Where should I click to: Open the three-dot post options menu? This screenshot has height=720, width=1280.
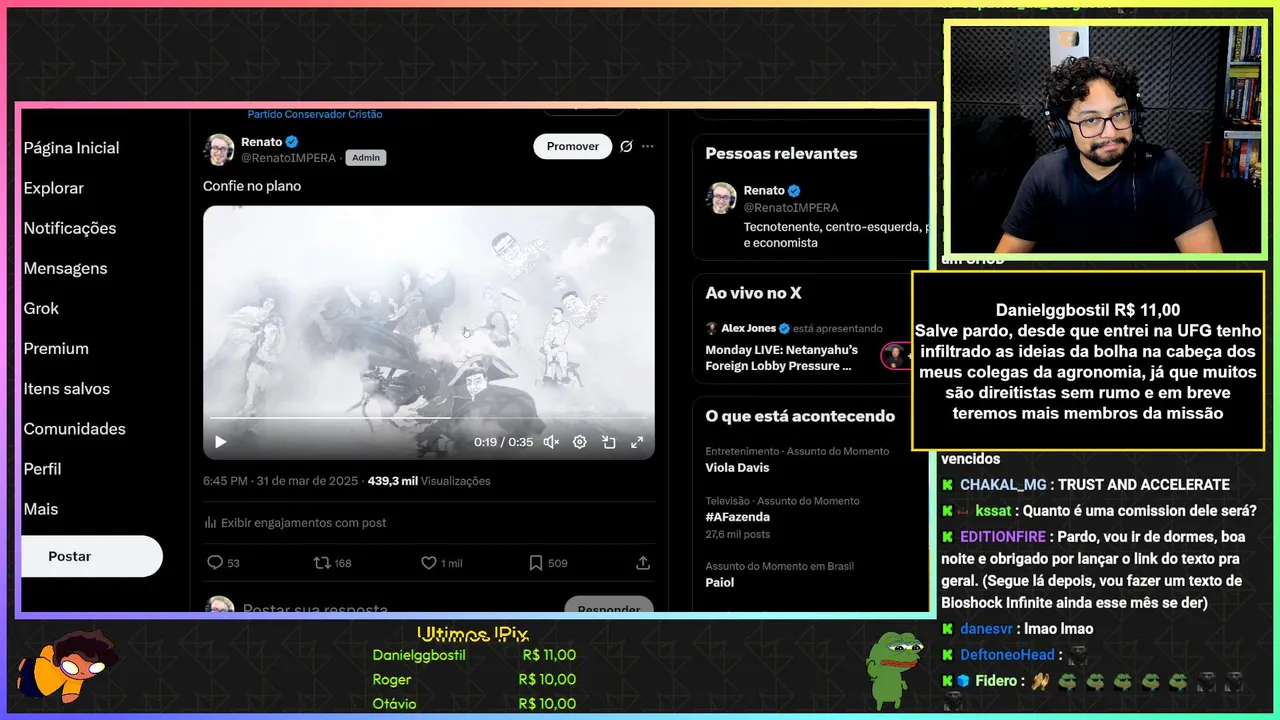point(647,146)
